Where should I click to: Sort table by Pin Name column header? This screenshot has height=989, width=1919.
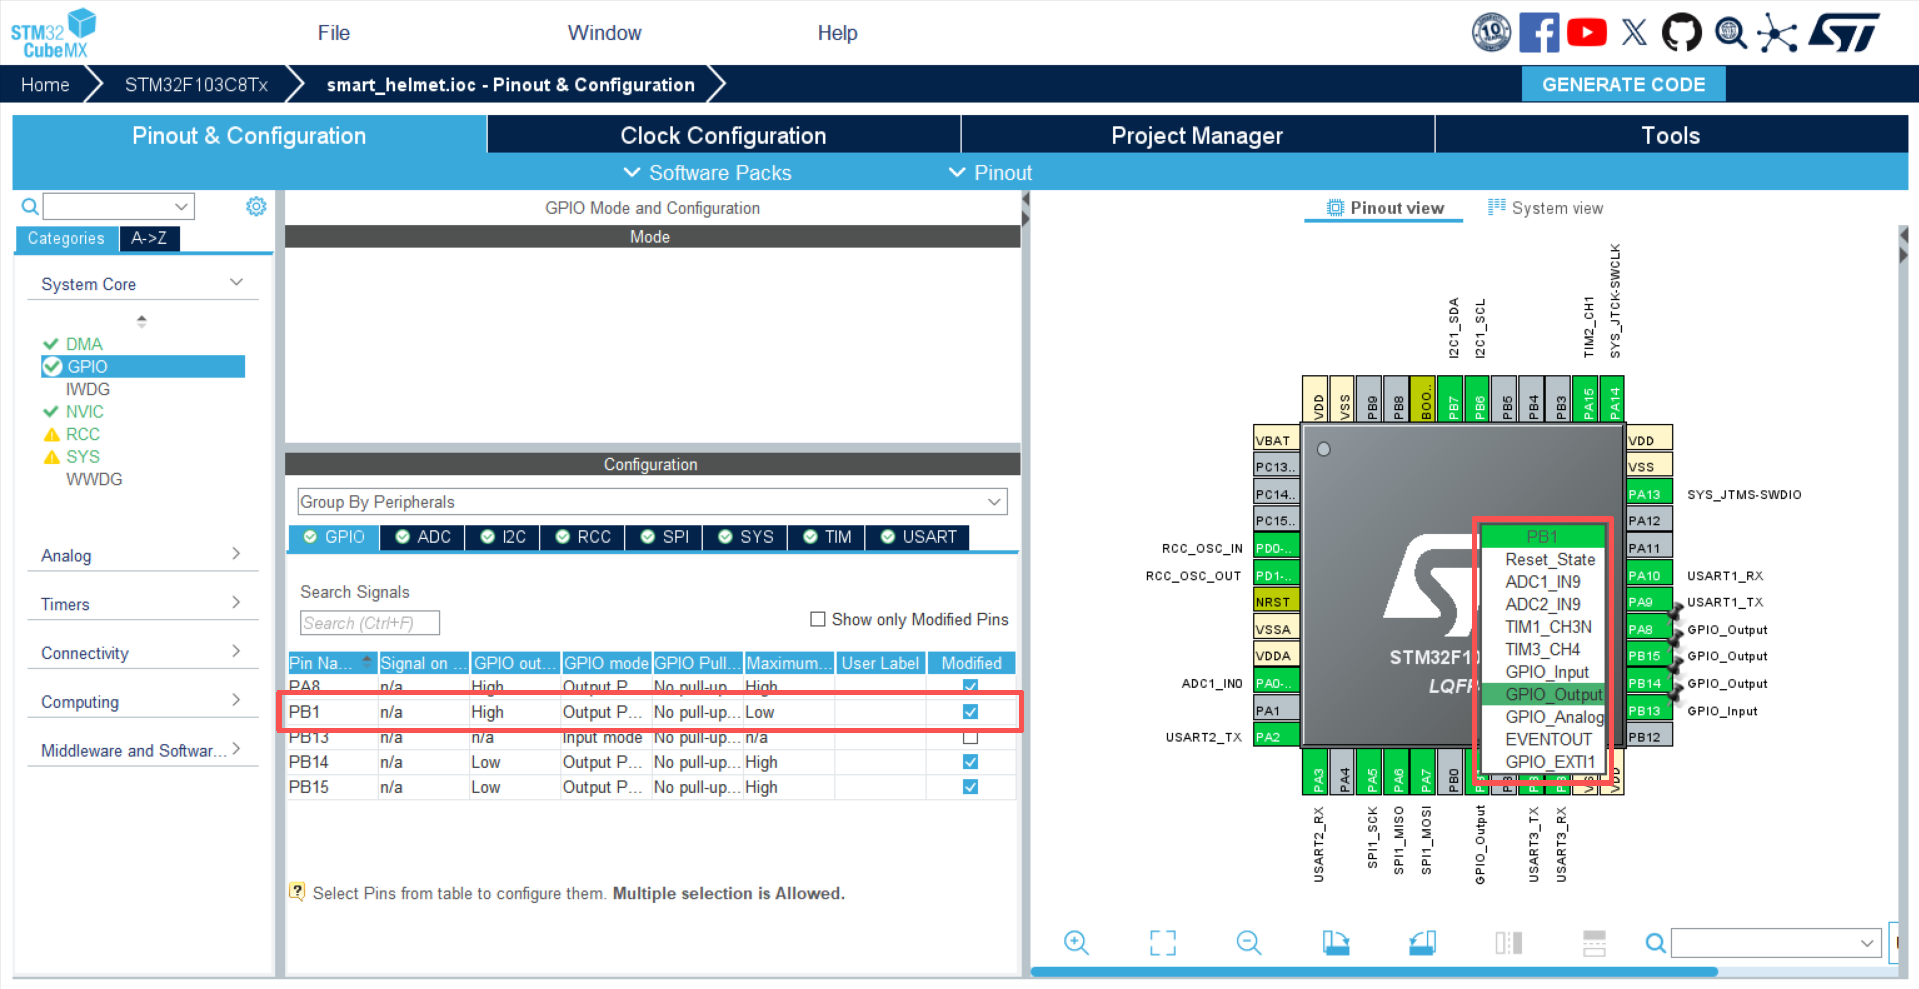tap(331, 663)
